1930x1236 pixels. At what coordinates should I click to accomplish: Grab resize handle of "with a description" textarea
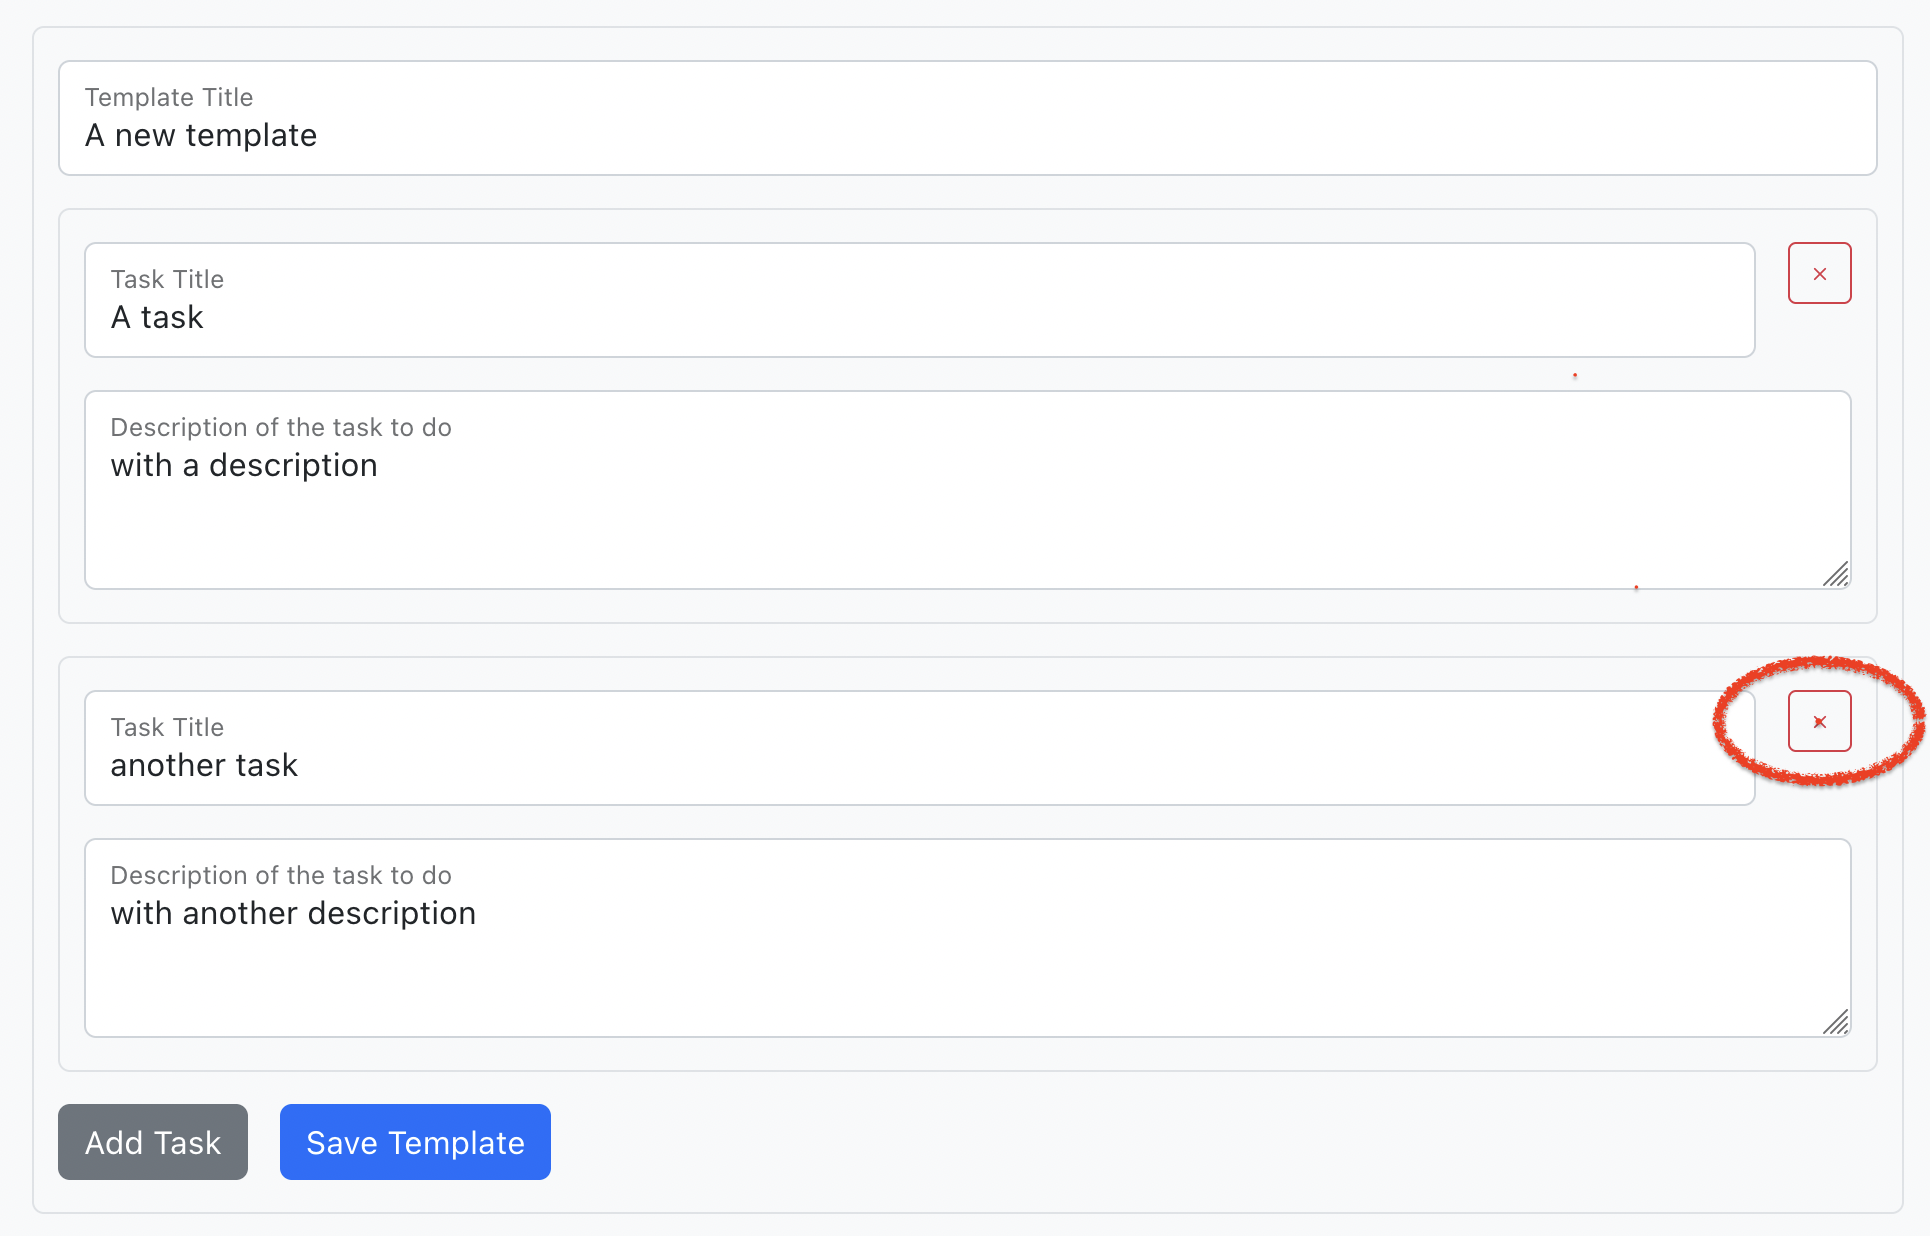(1836, 574)
